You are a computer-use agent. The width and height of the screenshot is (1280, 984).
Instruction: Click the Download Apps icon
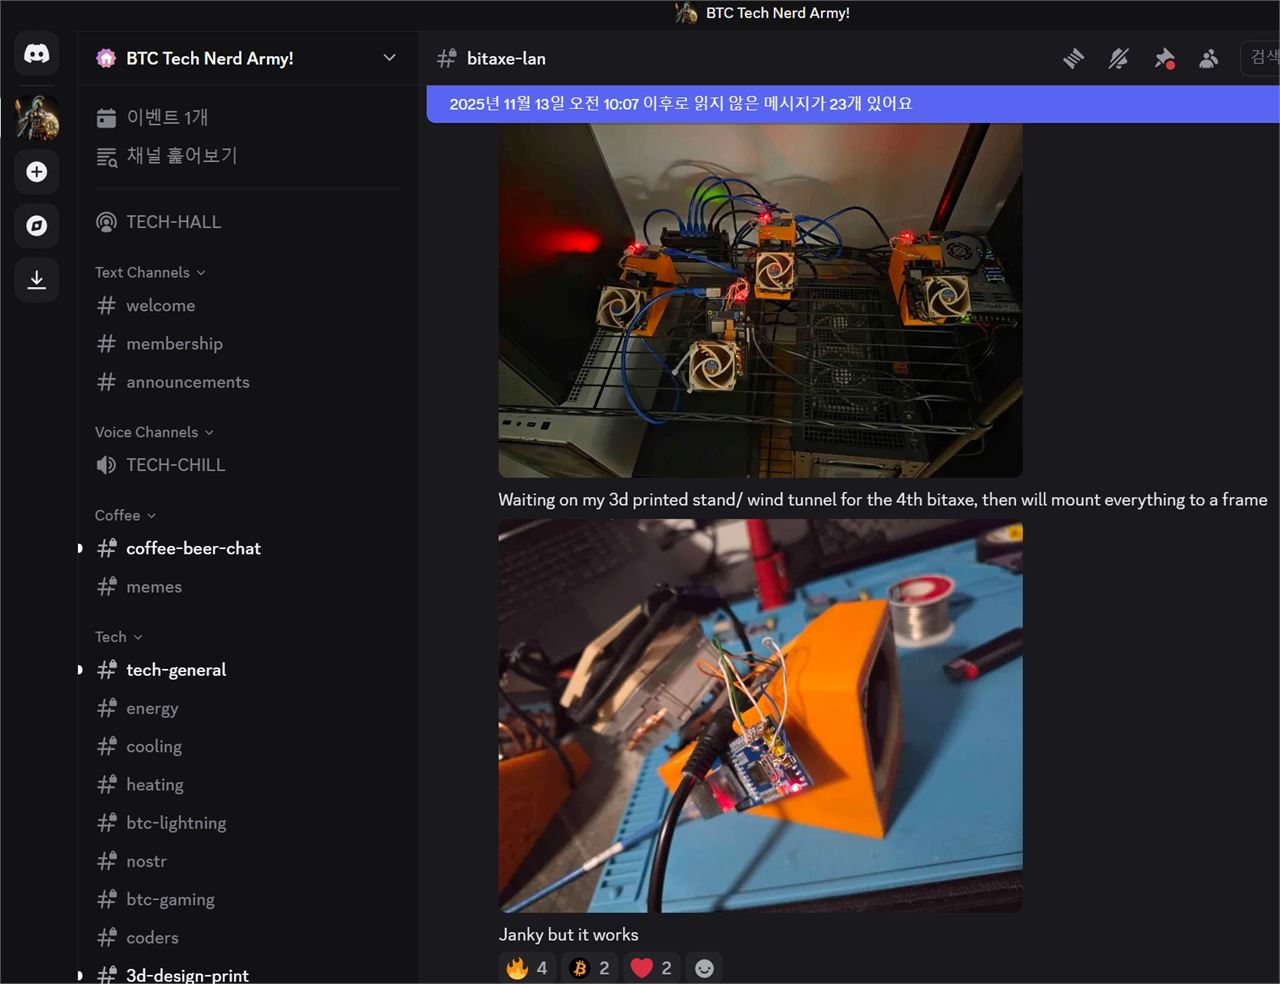point(37,280)
